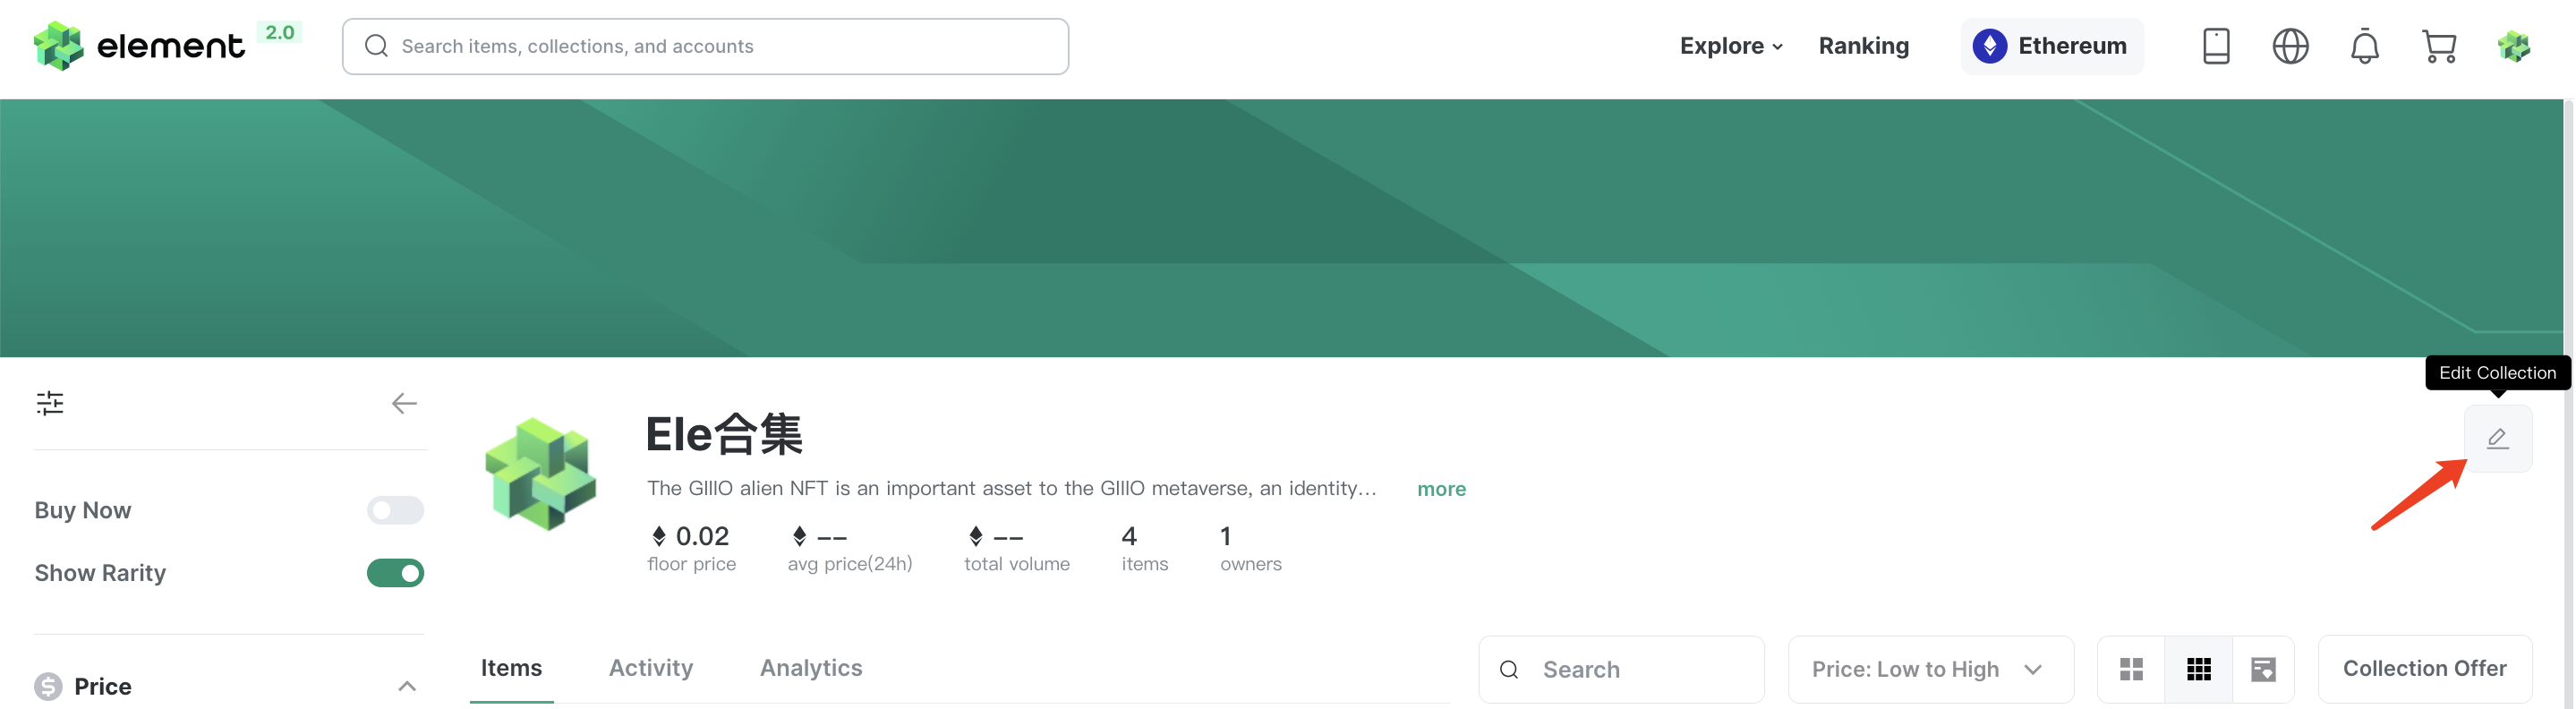Open the Price: Low to High sort dropdown
Viewport: 2576px width, 709px height.
click(x=1930, y=669)
